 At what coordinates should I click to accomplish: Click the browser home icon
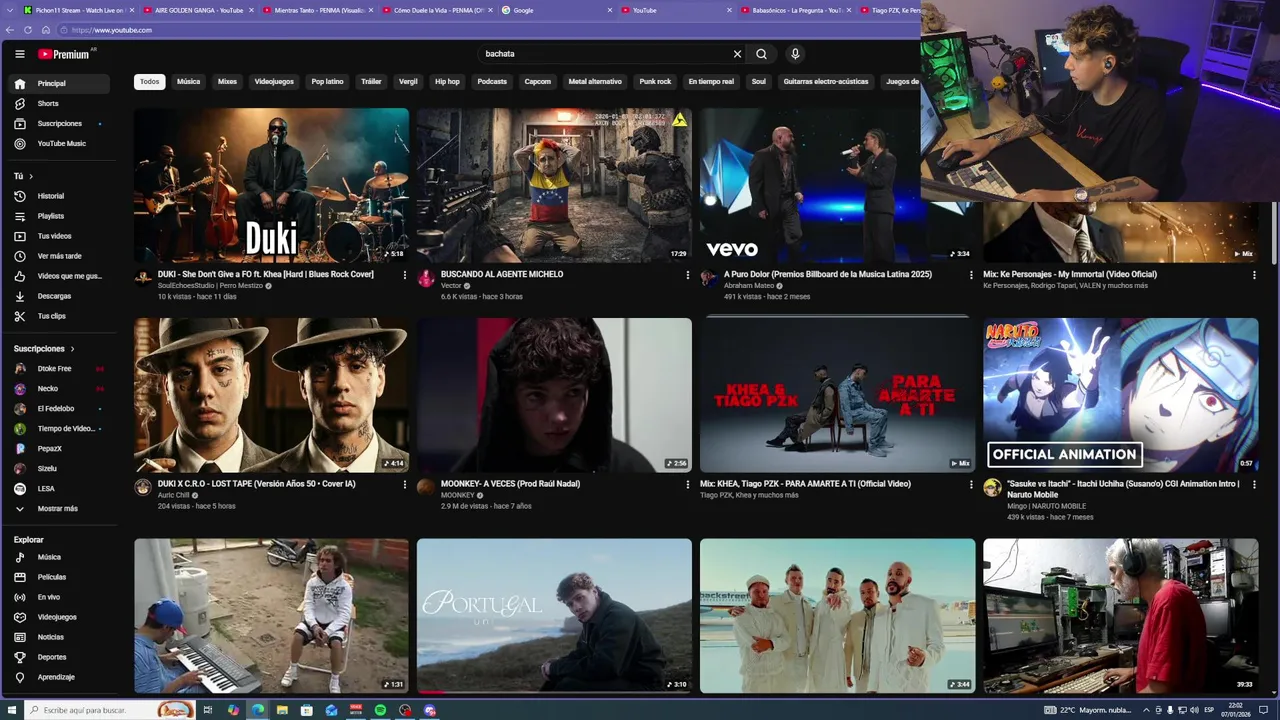(45, 30)
